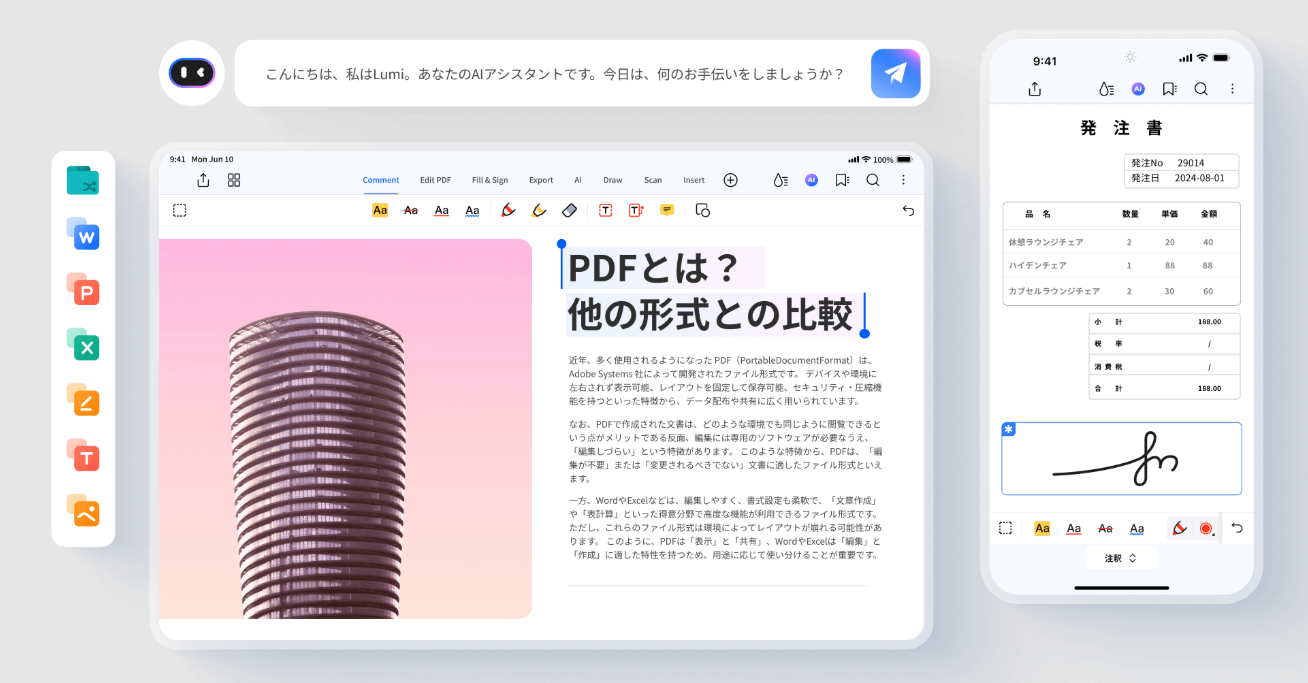Select the yellow highlight text tool on tablet
This screenshot has width=1308, height=683.
[x=380, y=210]
